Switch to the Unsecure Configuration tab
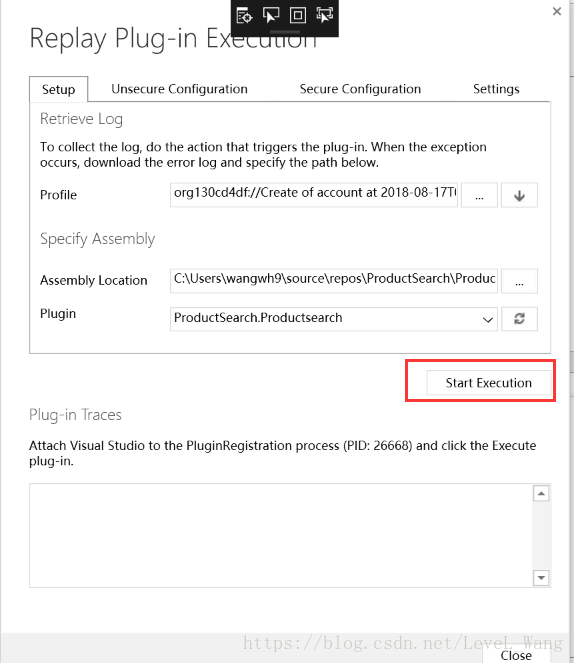 click(179, 89)
